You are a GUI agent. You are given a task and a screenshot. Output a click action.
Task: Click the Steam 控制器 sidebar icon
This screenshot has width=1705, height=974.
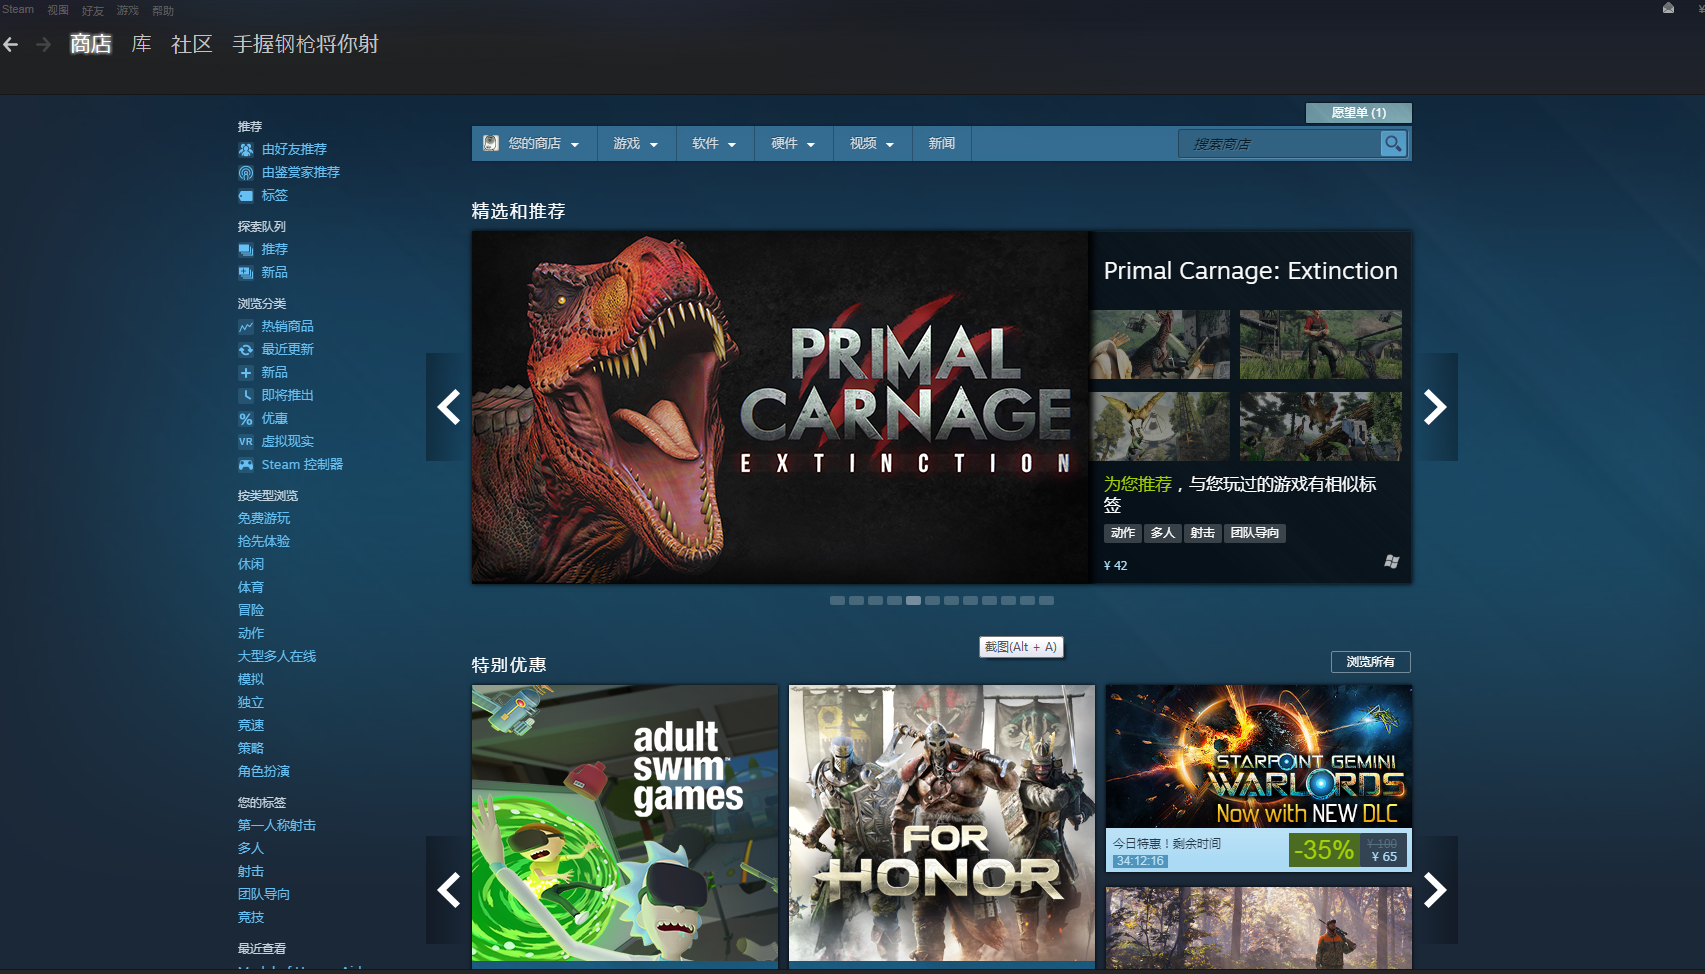click(246, 464)
